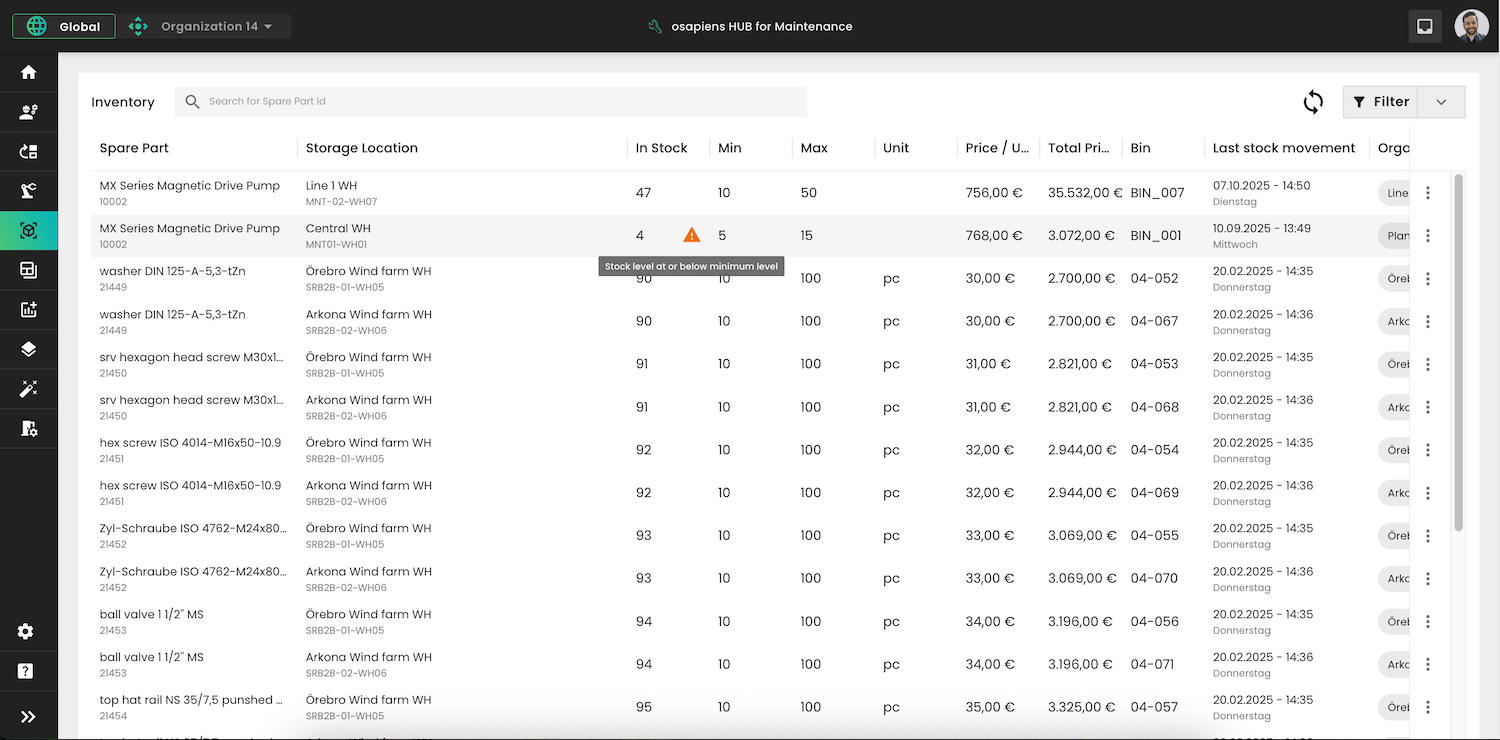Image resolution: width=1500 pixels, height=740 pixels.
Task: Click the Filter button
Action: click(x=1381, y=101)
